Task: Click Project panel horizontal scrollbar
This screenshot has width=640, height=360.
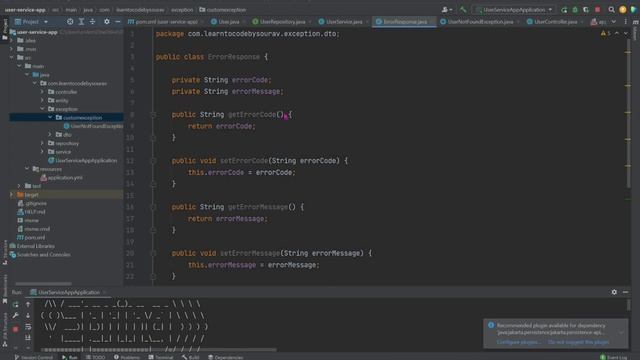Action: pyautogui.click(x=43, y=283)
